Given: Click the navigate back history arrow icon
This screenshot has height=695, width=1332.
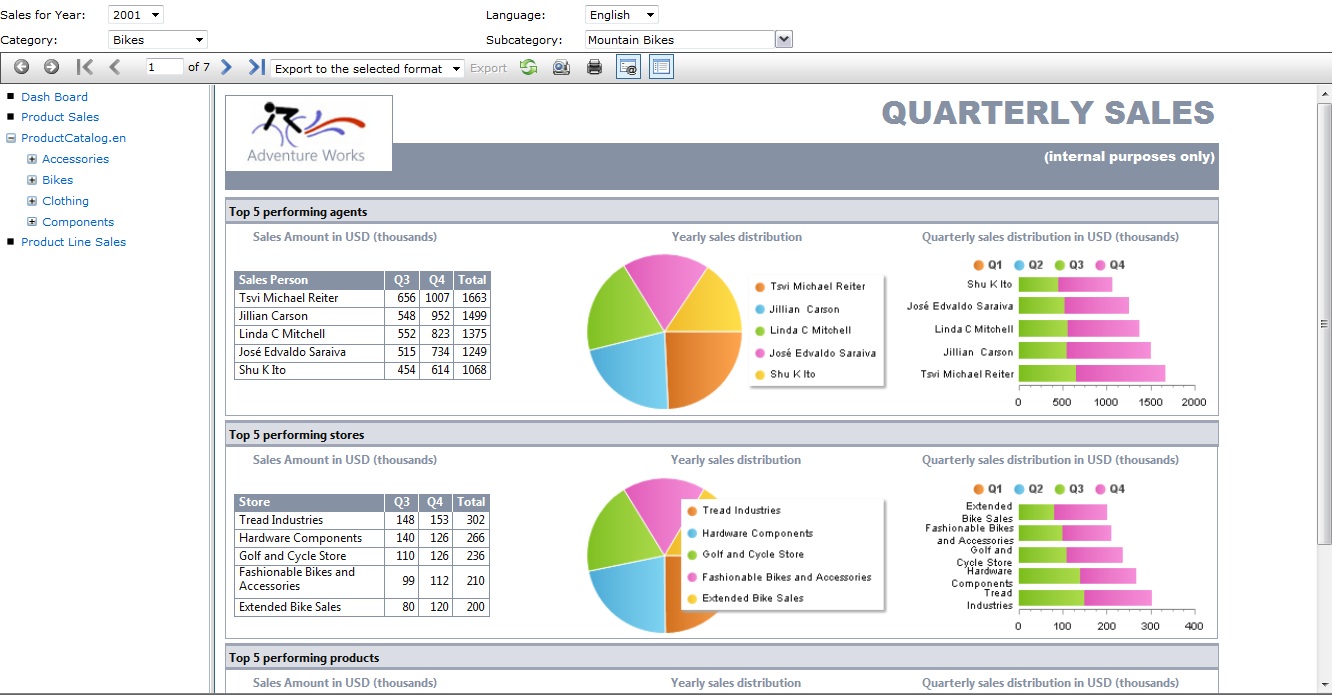Looking at the screenshot, I should point(21,67).
